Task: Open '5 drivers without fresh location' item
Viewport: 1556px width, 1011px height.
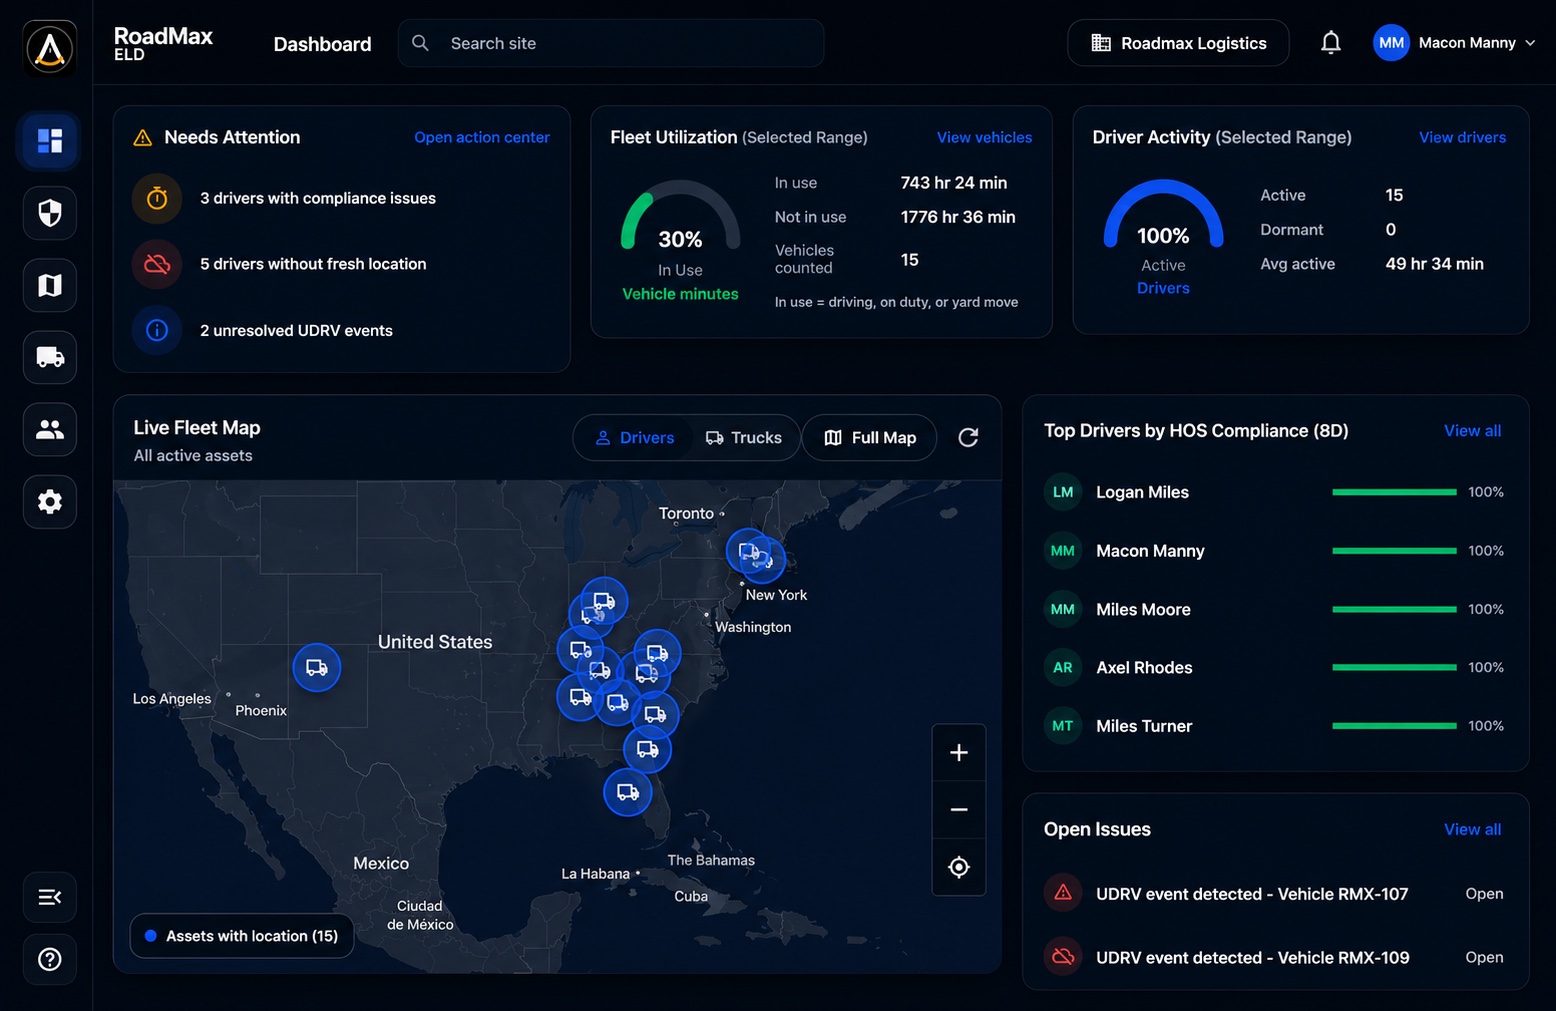Action: point(313,264)
